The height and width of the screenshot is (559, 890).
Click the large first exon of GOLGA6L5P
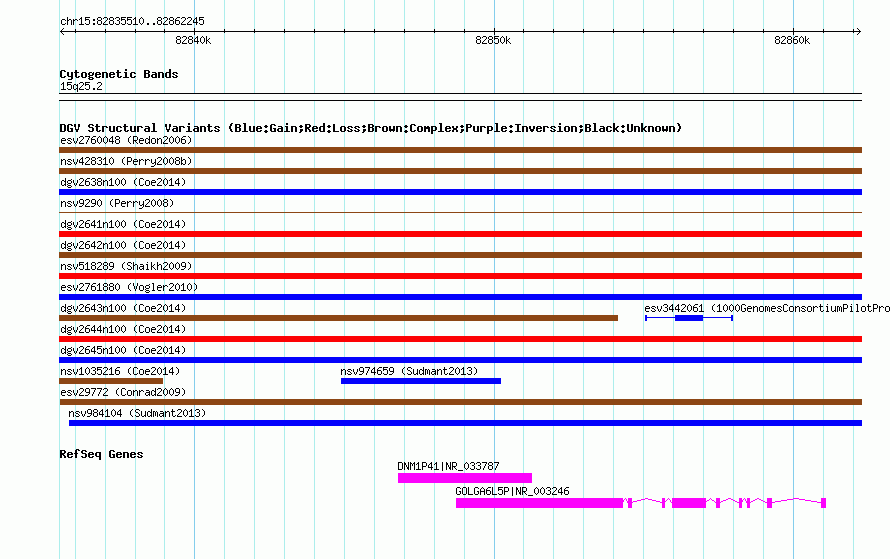[539, 503]
